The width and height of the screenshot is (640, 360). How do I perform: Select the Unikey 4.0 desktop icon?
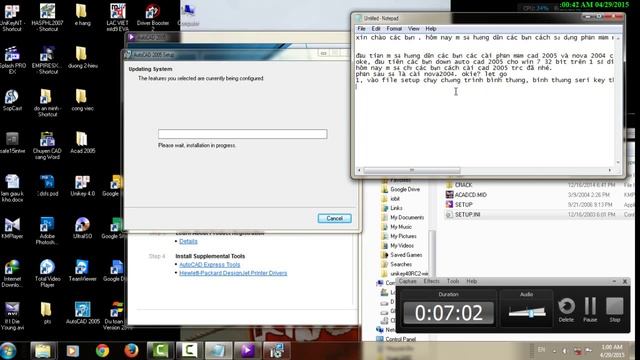[82, 186]
